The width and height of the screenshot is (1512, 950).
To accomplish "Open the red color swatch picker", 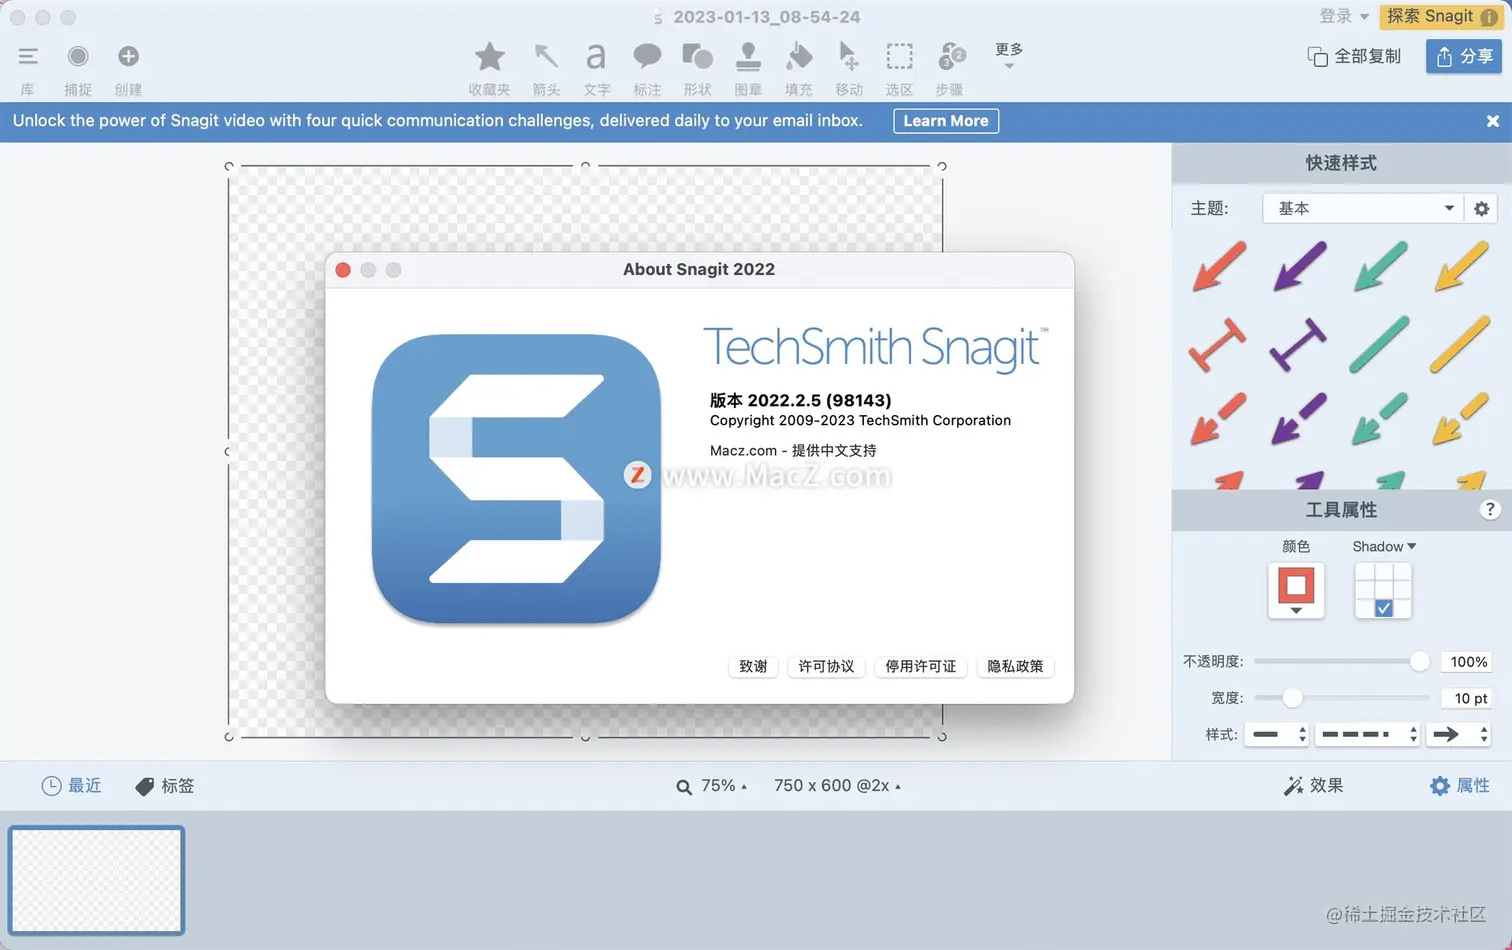I will tap(1296, 590).
